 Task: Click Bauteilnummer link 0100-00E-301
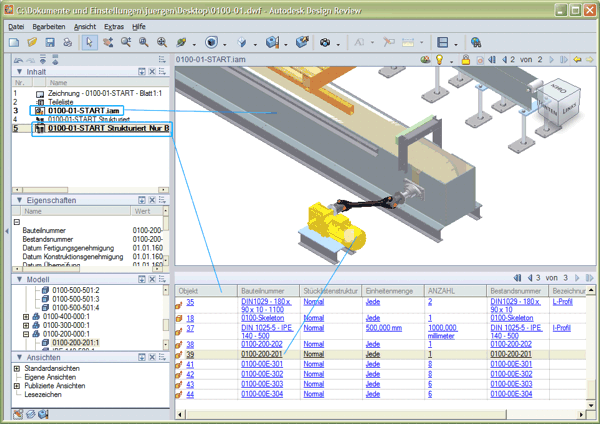click(x=262, y=364)
